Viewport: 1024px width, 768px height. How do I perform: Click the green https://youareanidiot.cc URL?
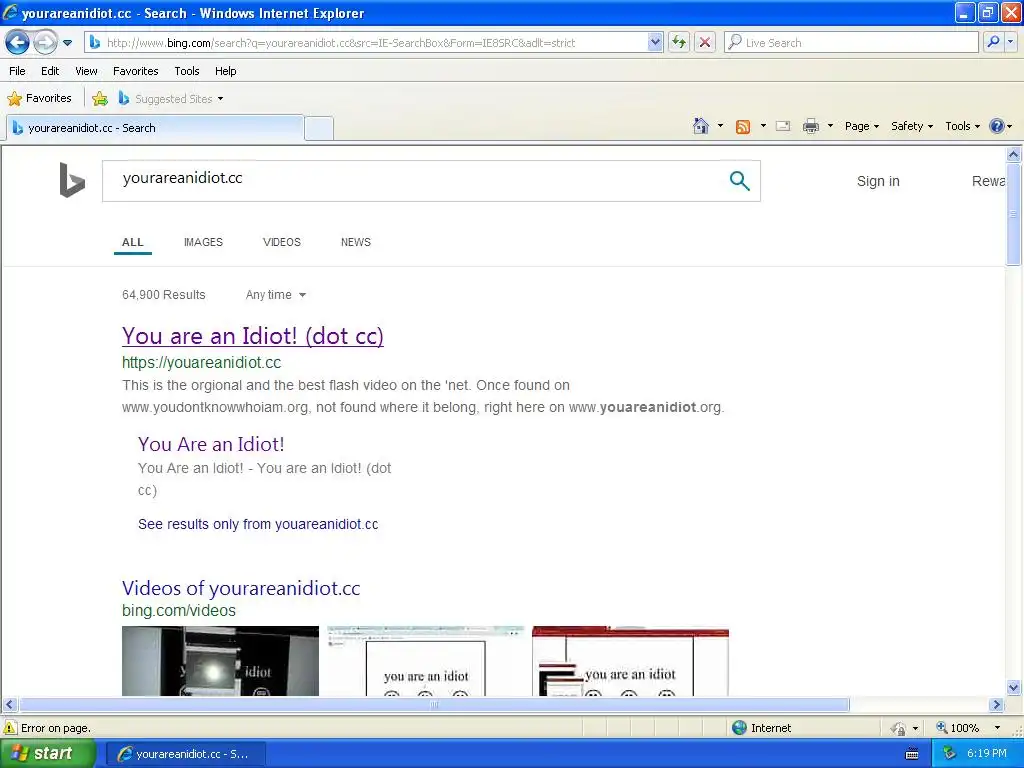pyautogui.click(x=201, y=362)
